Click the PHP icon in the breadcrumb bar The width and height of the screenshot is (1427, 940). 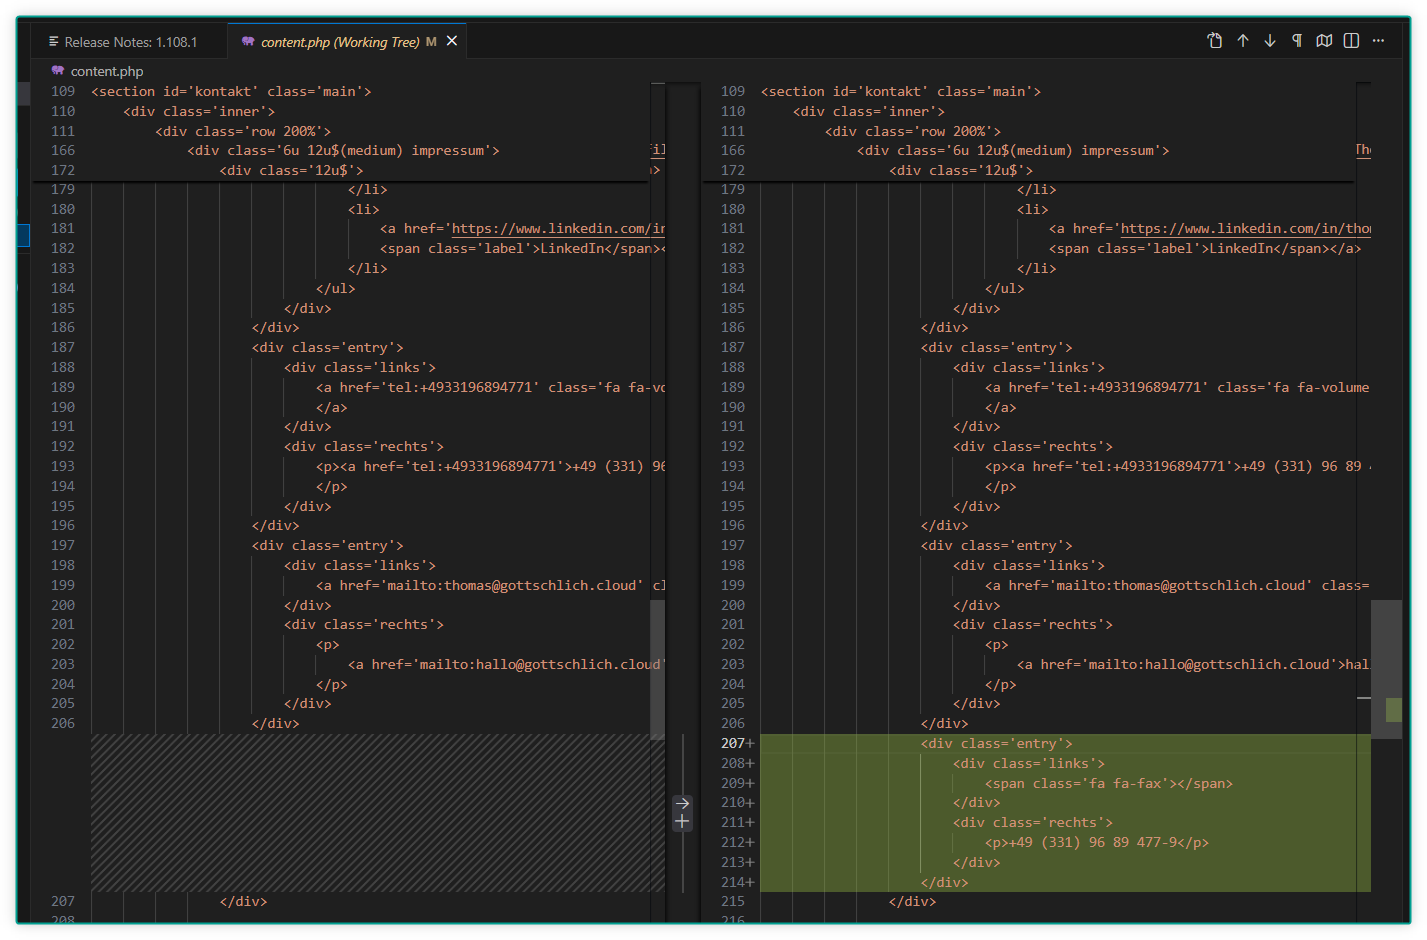[x=60, y=71]
